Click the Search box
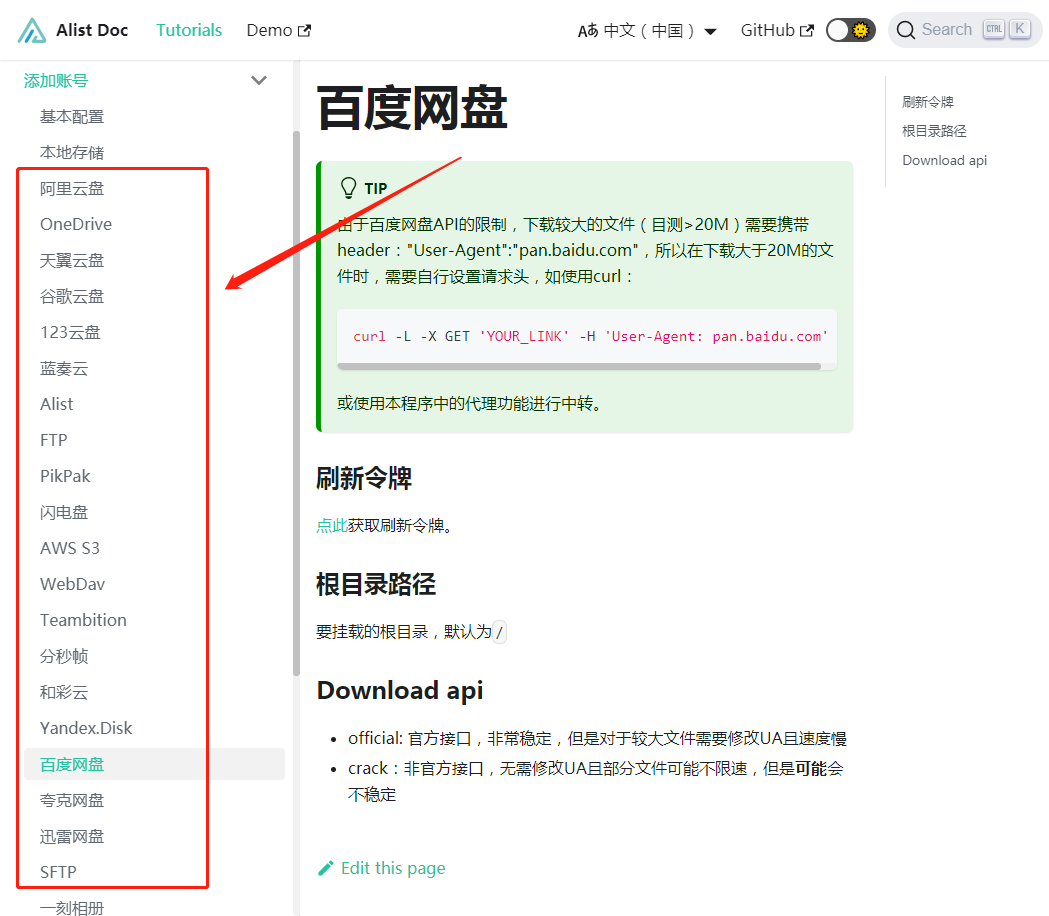 tap(964, 29)
